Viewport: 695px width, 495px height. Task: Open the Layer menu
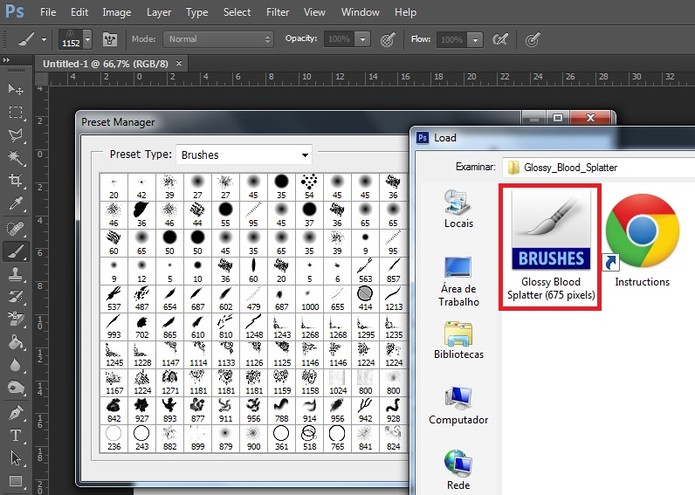[x=159, y=12]
